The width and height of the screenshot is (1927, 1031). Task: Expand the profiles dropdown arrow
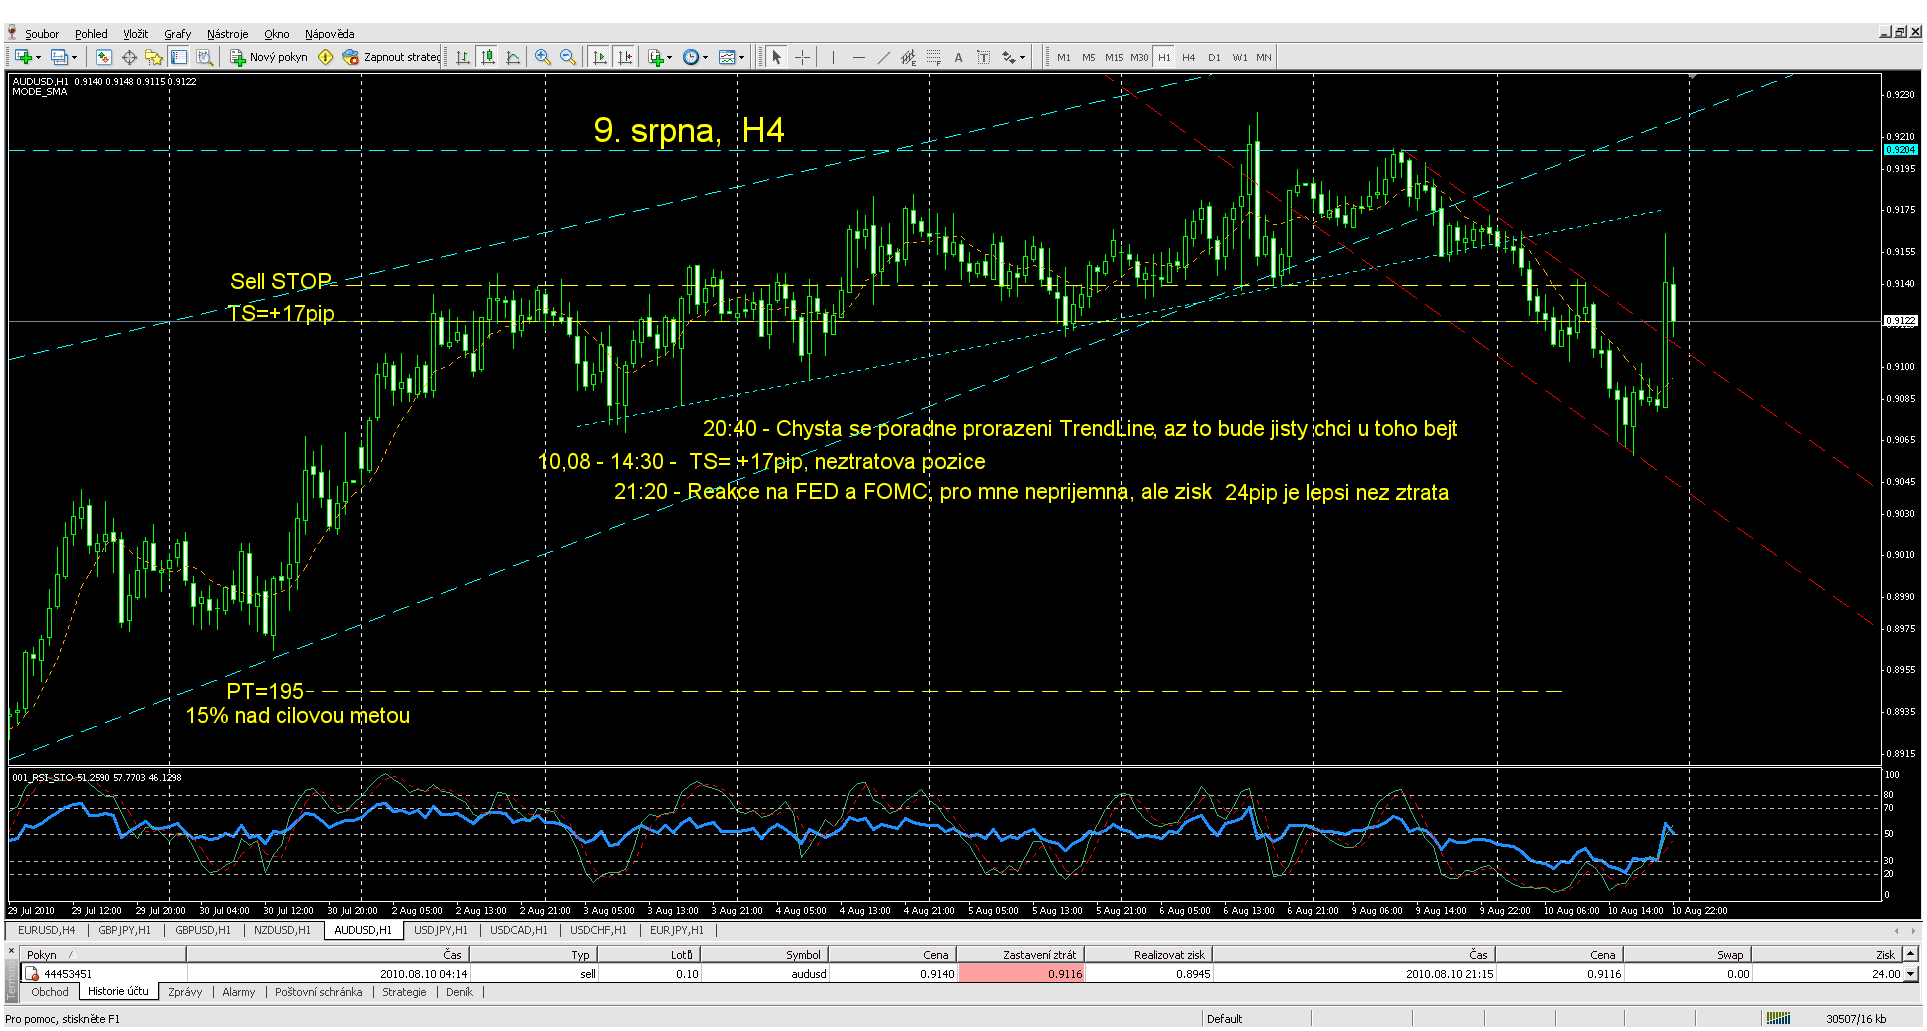(x=74, y=57)
